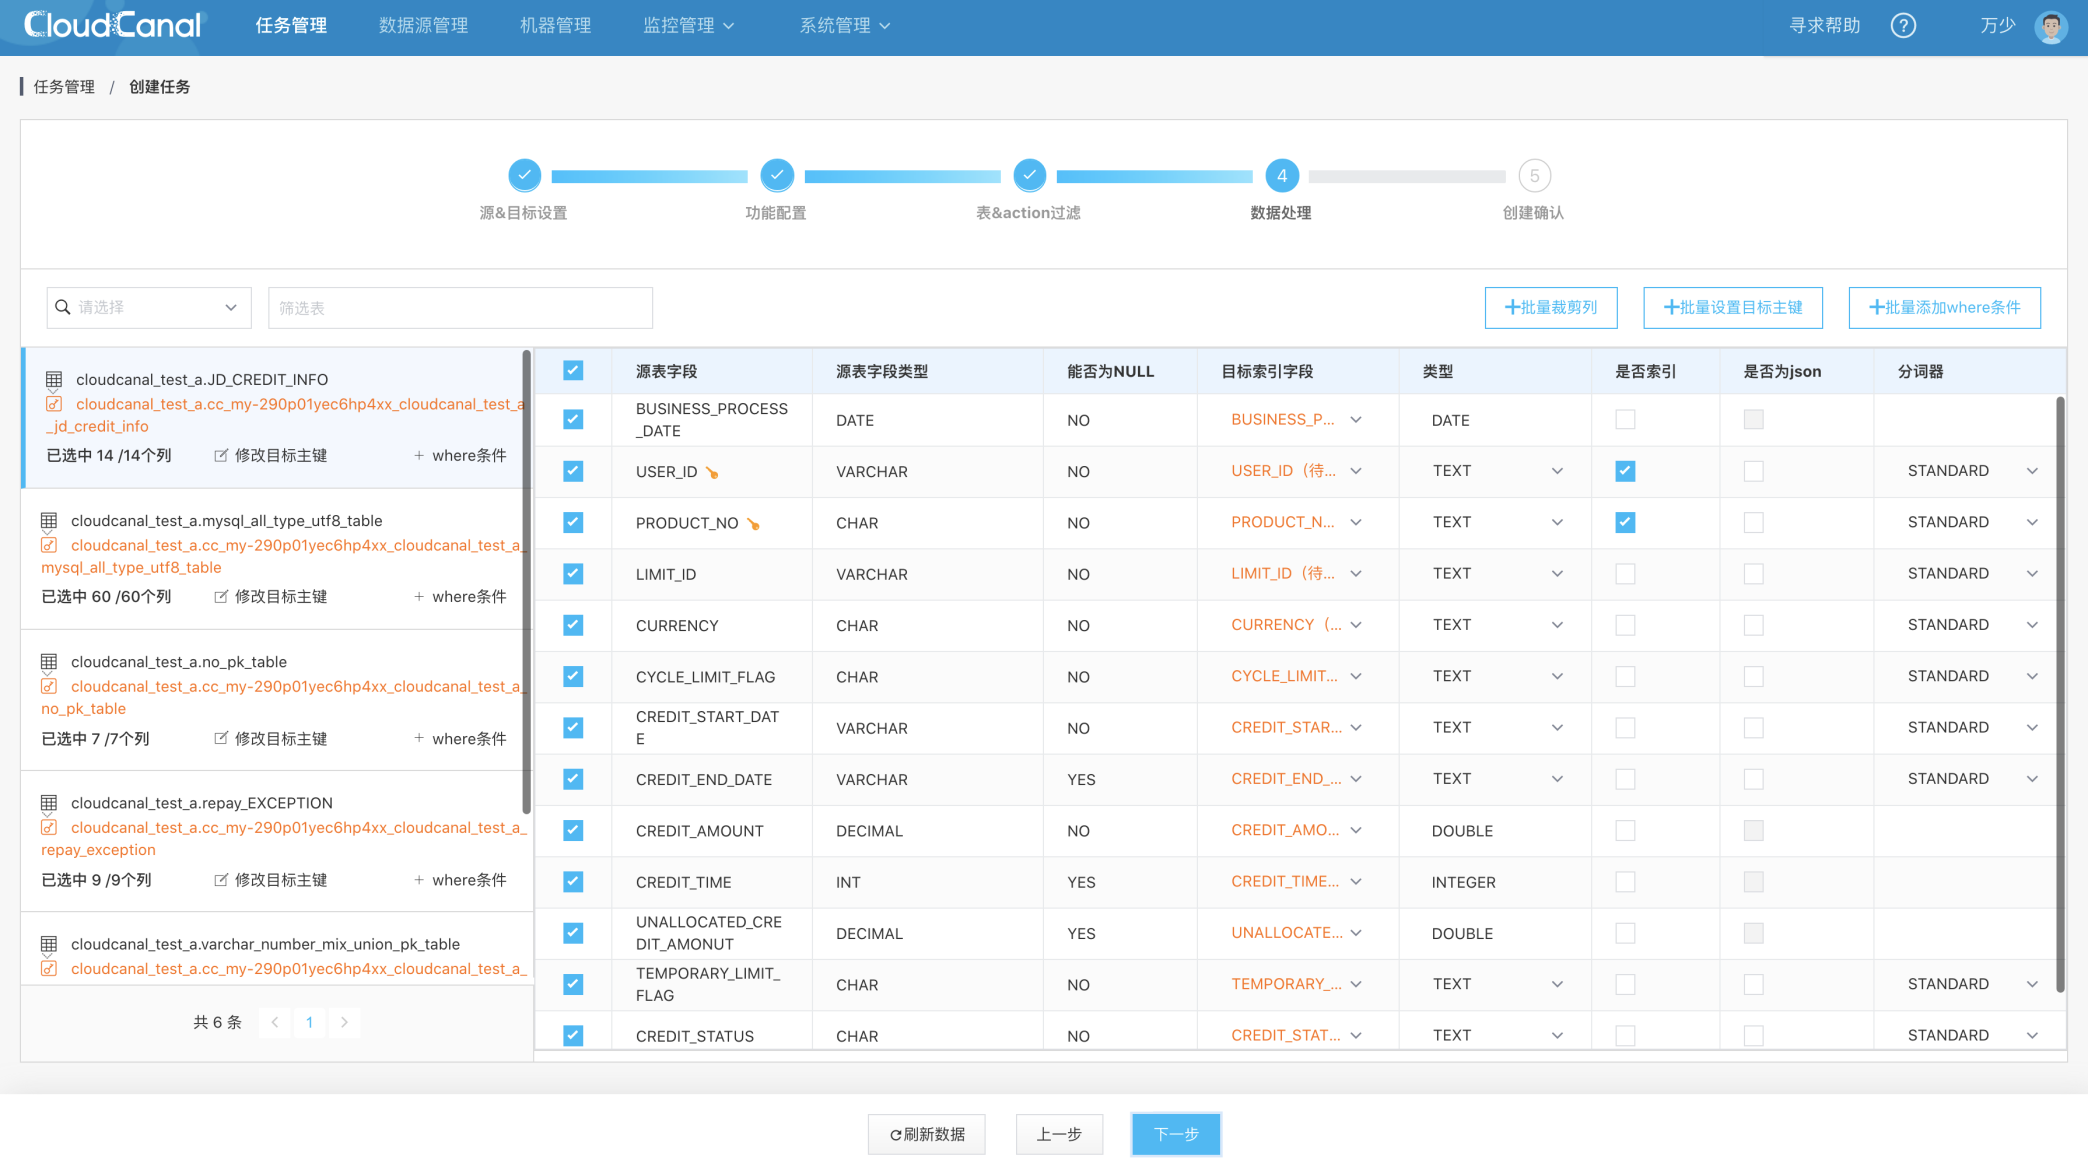Image resolution: width=2088 pixels, height=1170 pixels.
Task: Open tokenizer dropdown for CREDIT_END_DATE row
Action: tap(2032, 779)
